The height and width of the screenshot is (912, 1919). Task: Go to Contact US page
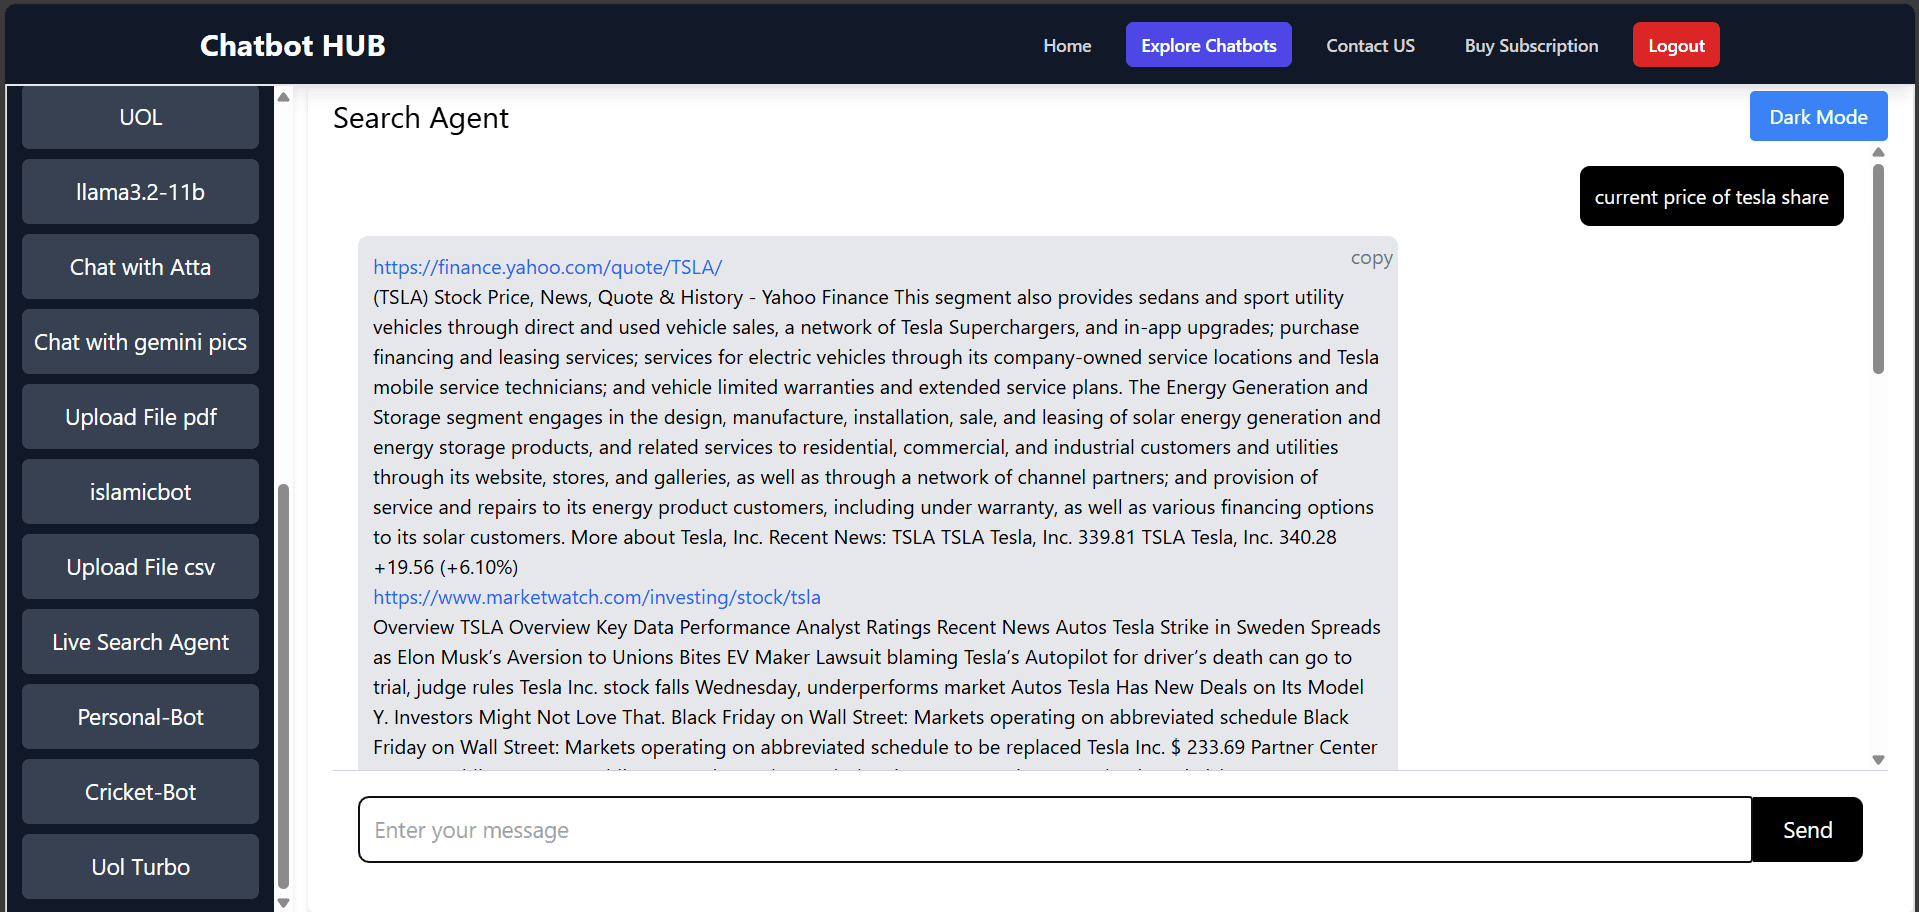(x=1370, y=45)
